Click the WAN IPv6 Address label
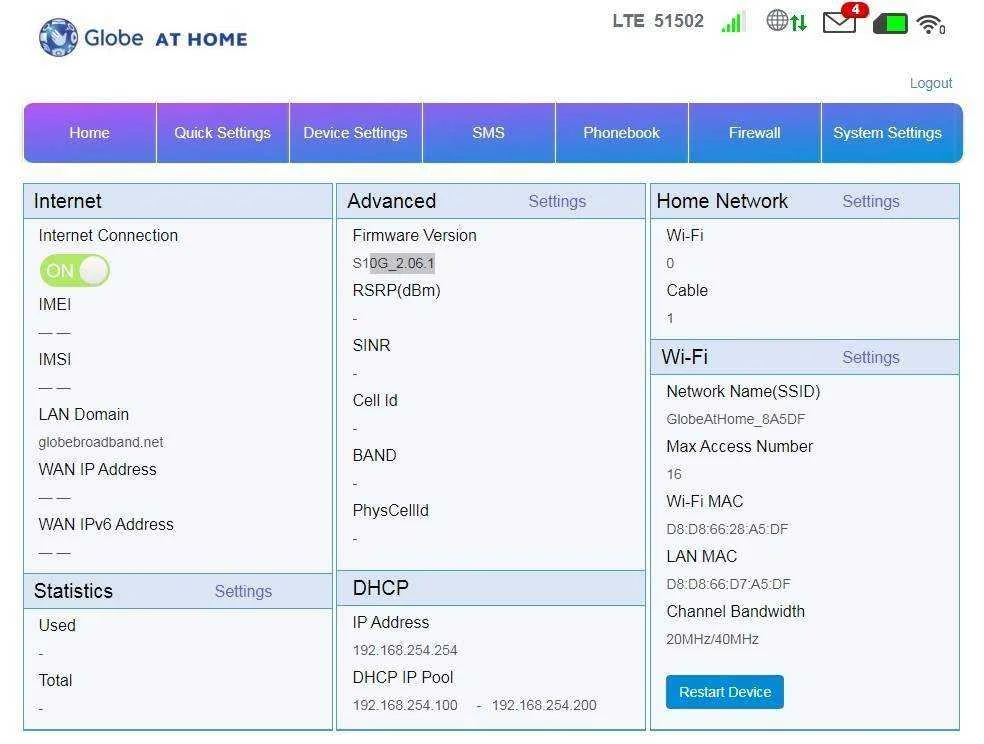This screenshot has height=744, width=984. click(105, 524)
